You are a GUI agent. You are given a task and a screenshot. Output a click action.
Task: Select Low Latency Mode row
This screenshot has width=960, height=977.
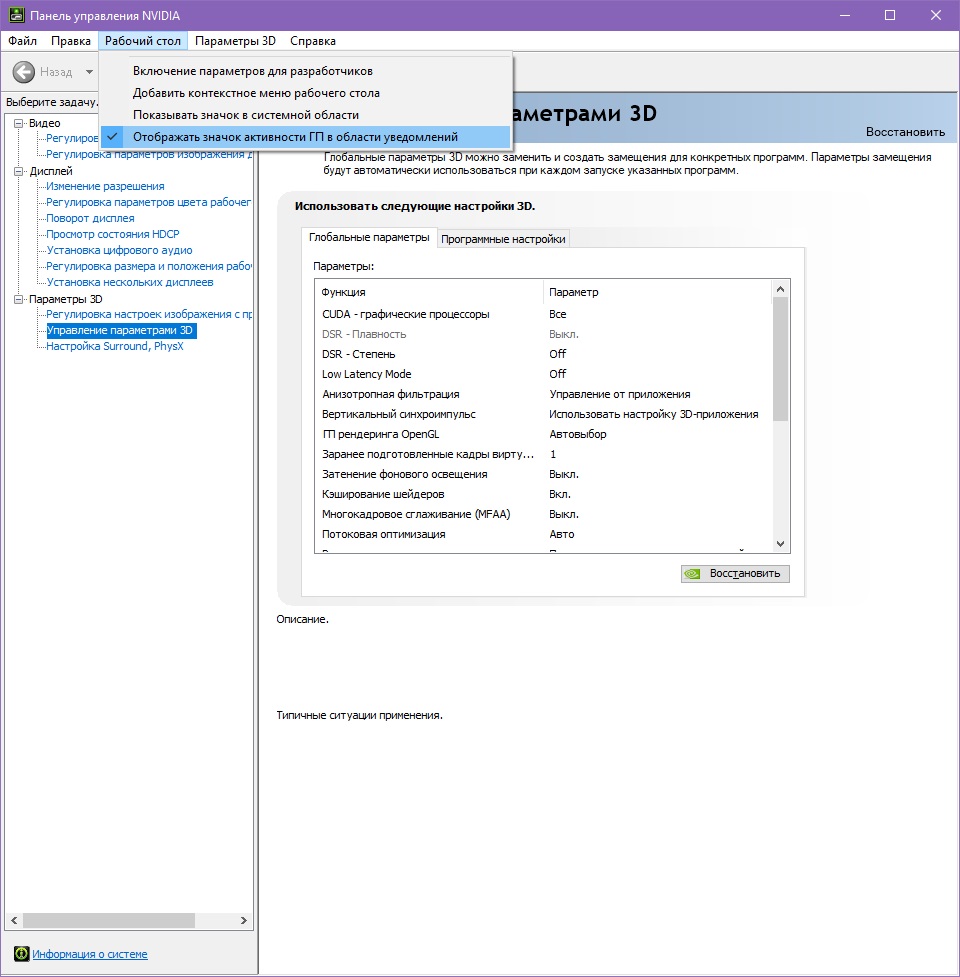point(543,374)
